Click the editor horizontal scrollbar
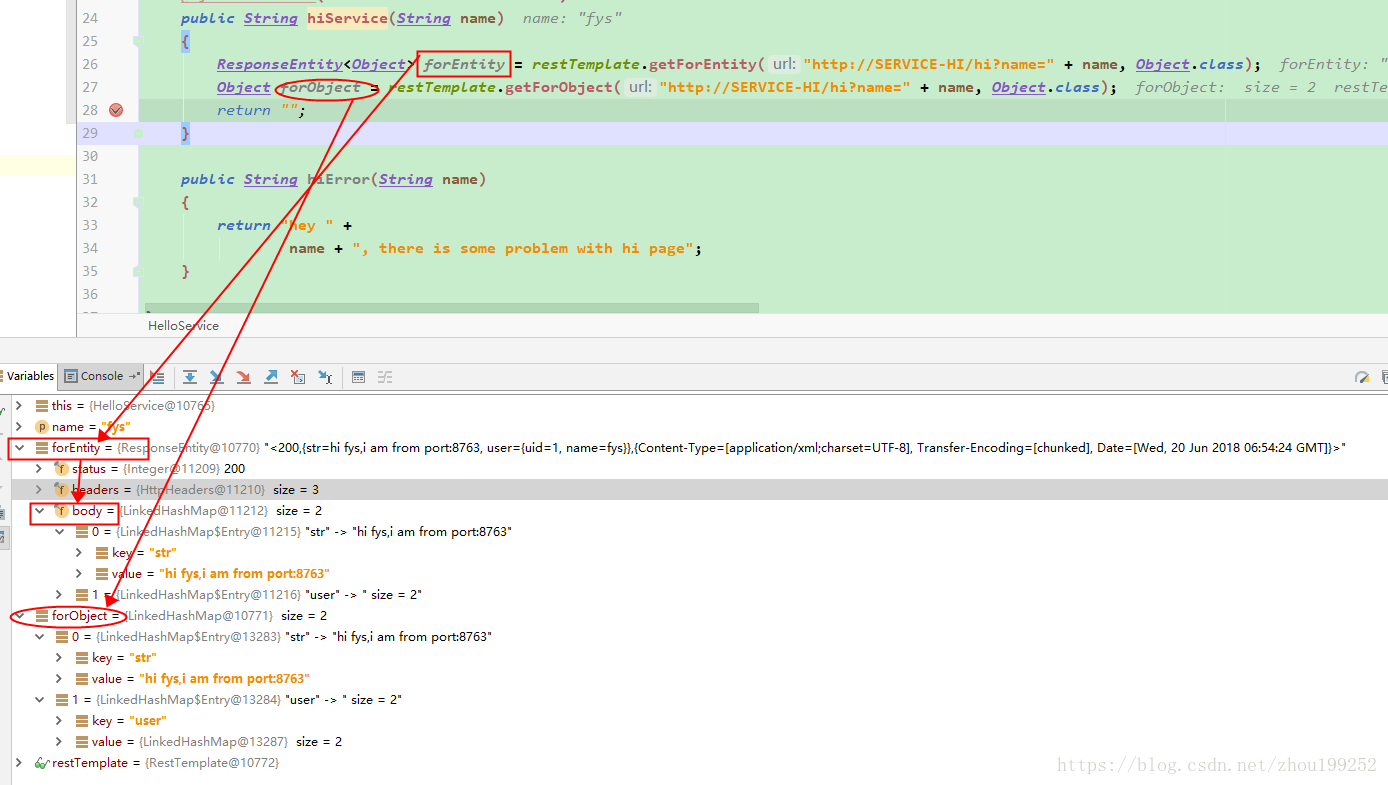This screenshot has width=1388, height=785. coord(452,307)
